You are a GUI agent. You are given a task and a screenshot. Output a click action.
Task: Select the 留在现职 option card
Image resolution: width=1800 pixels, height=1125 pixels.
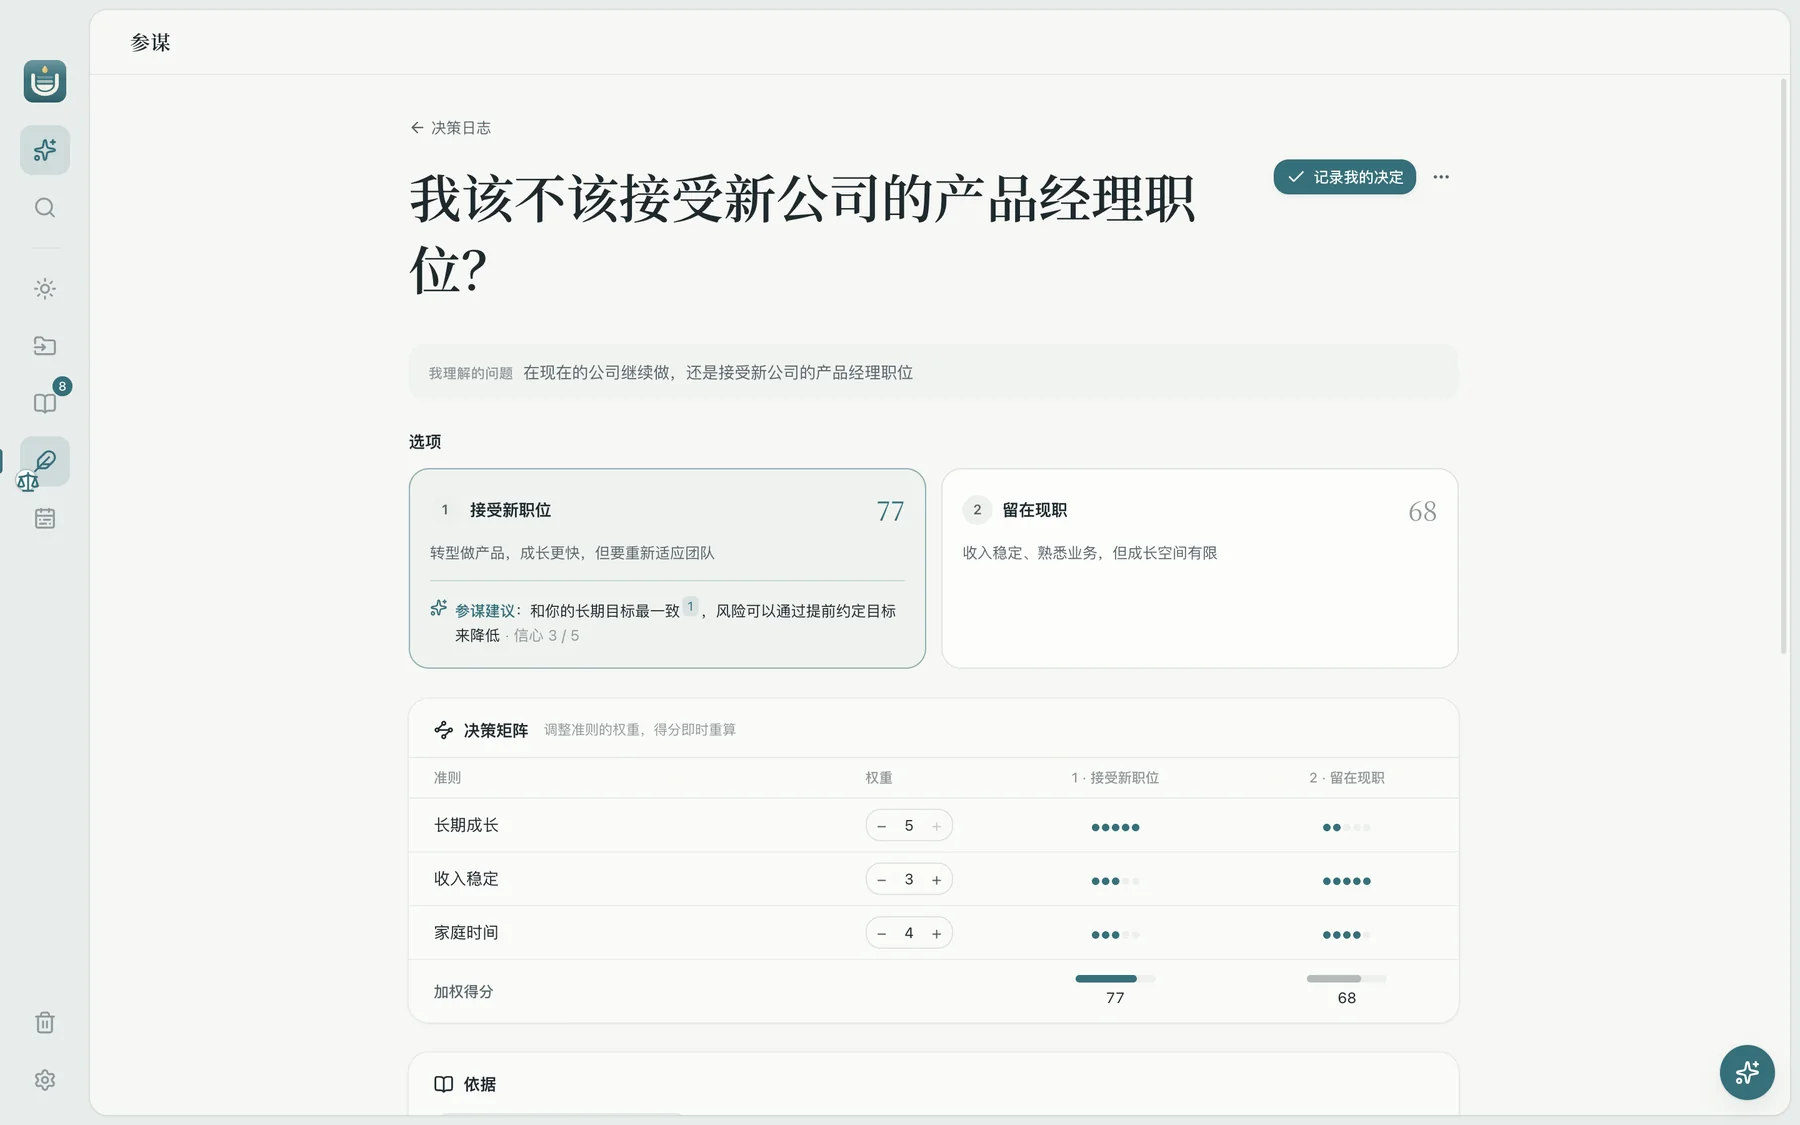(1199, 568)
